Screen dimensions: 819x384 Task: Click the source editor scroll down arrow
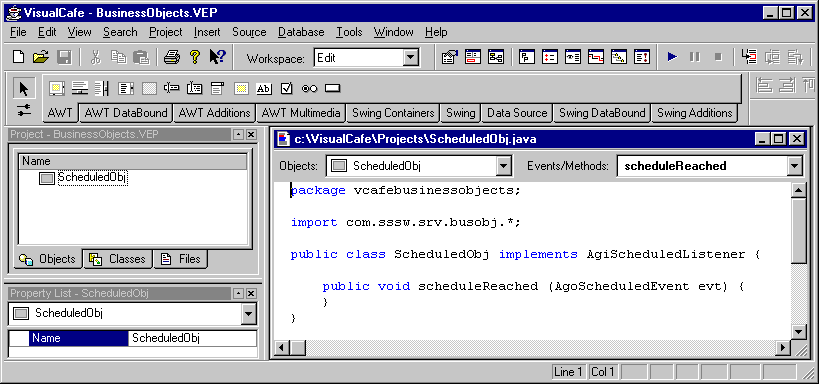(799, 331)
